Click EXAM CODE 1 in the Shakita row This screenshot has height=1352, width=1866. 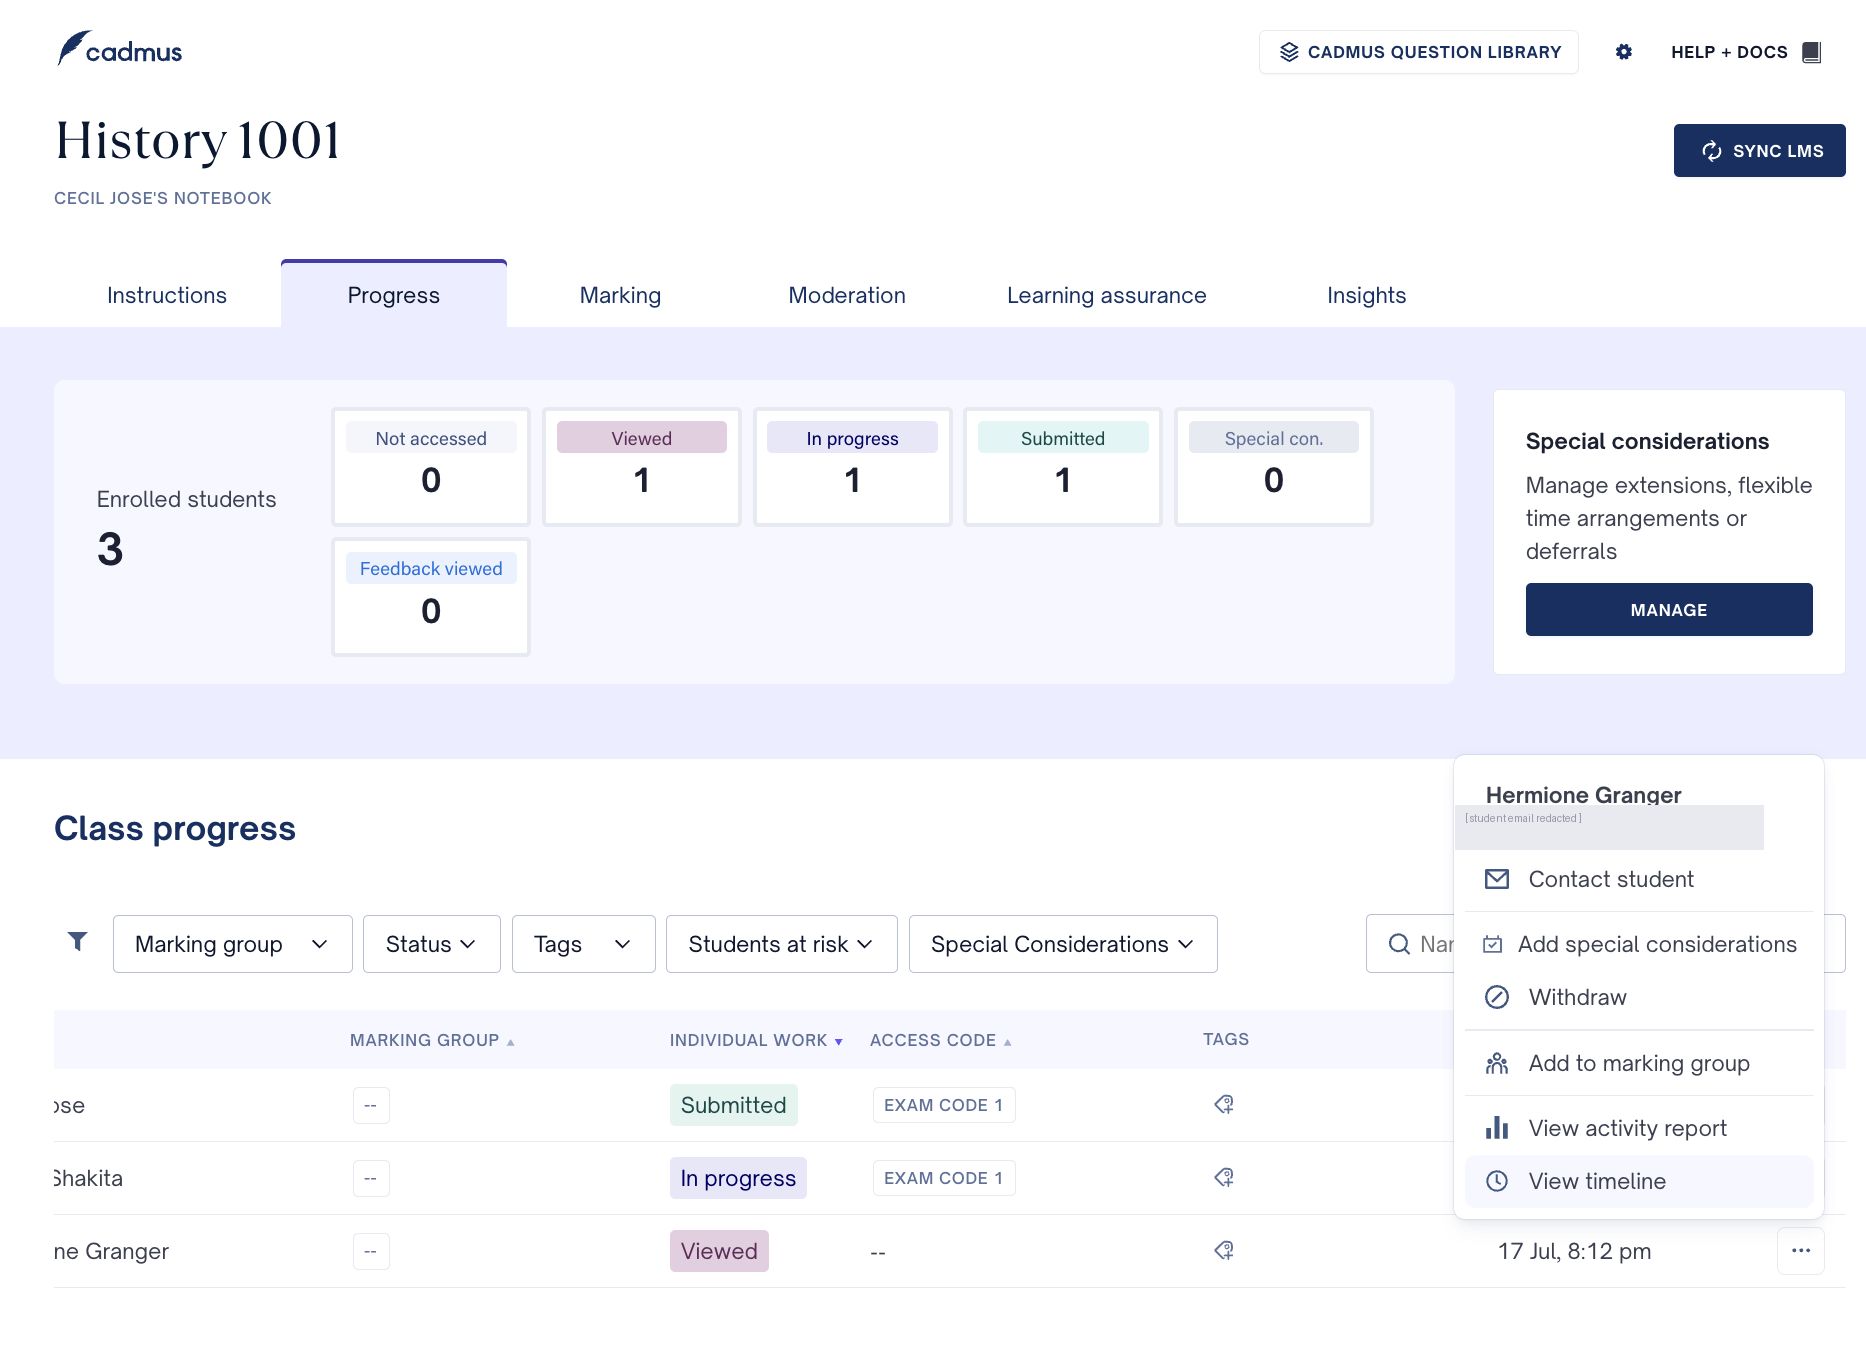click(x=944, y=1178)
